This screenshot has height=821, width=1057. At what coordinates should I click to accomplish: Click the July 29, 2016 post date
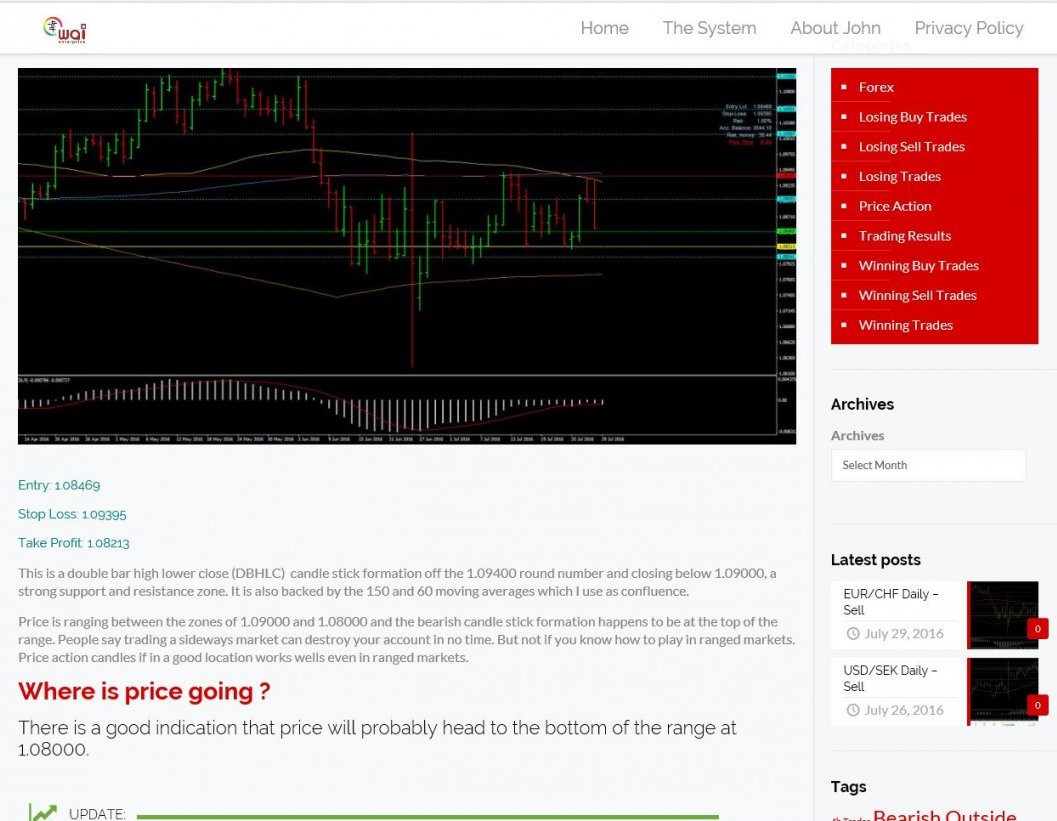pos(904,634)
